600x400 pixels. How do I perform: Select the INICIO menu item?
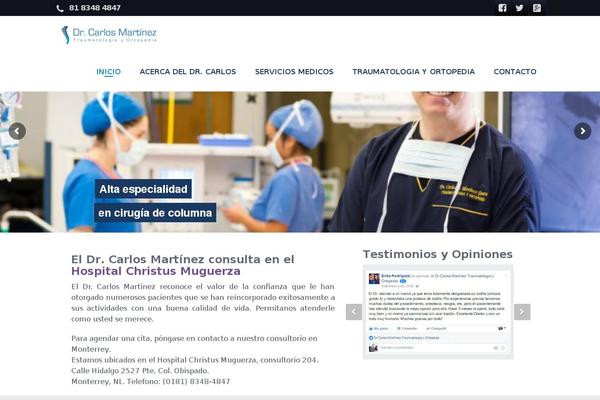(108, 72)
